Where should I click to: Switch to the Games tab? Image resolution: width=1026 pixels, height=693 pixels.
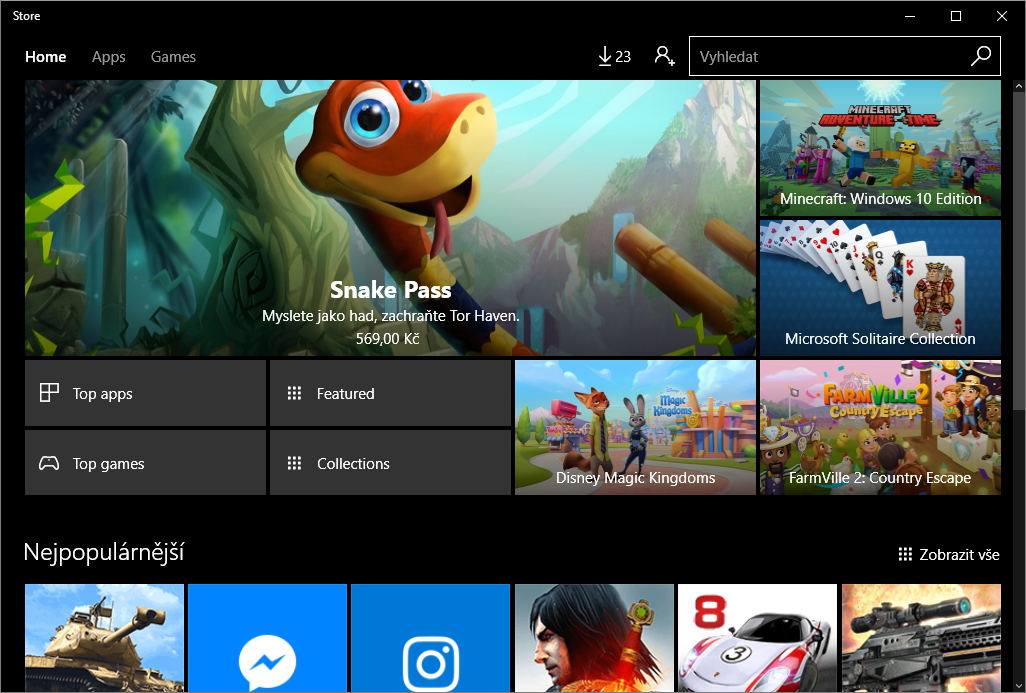[173, 57]
